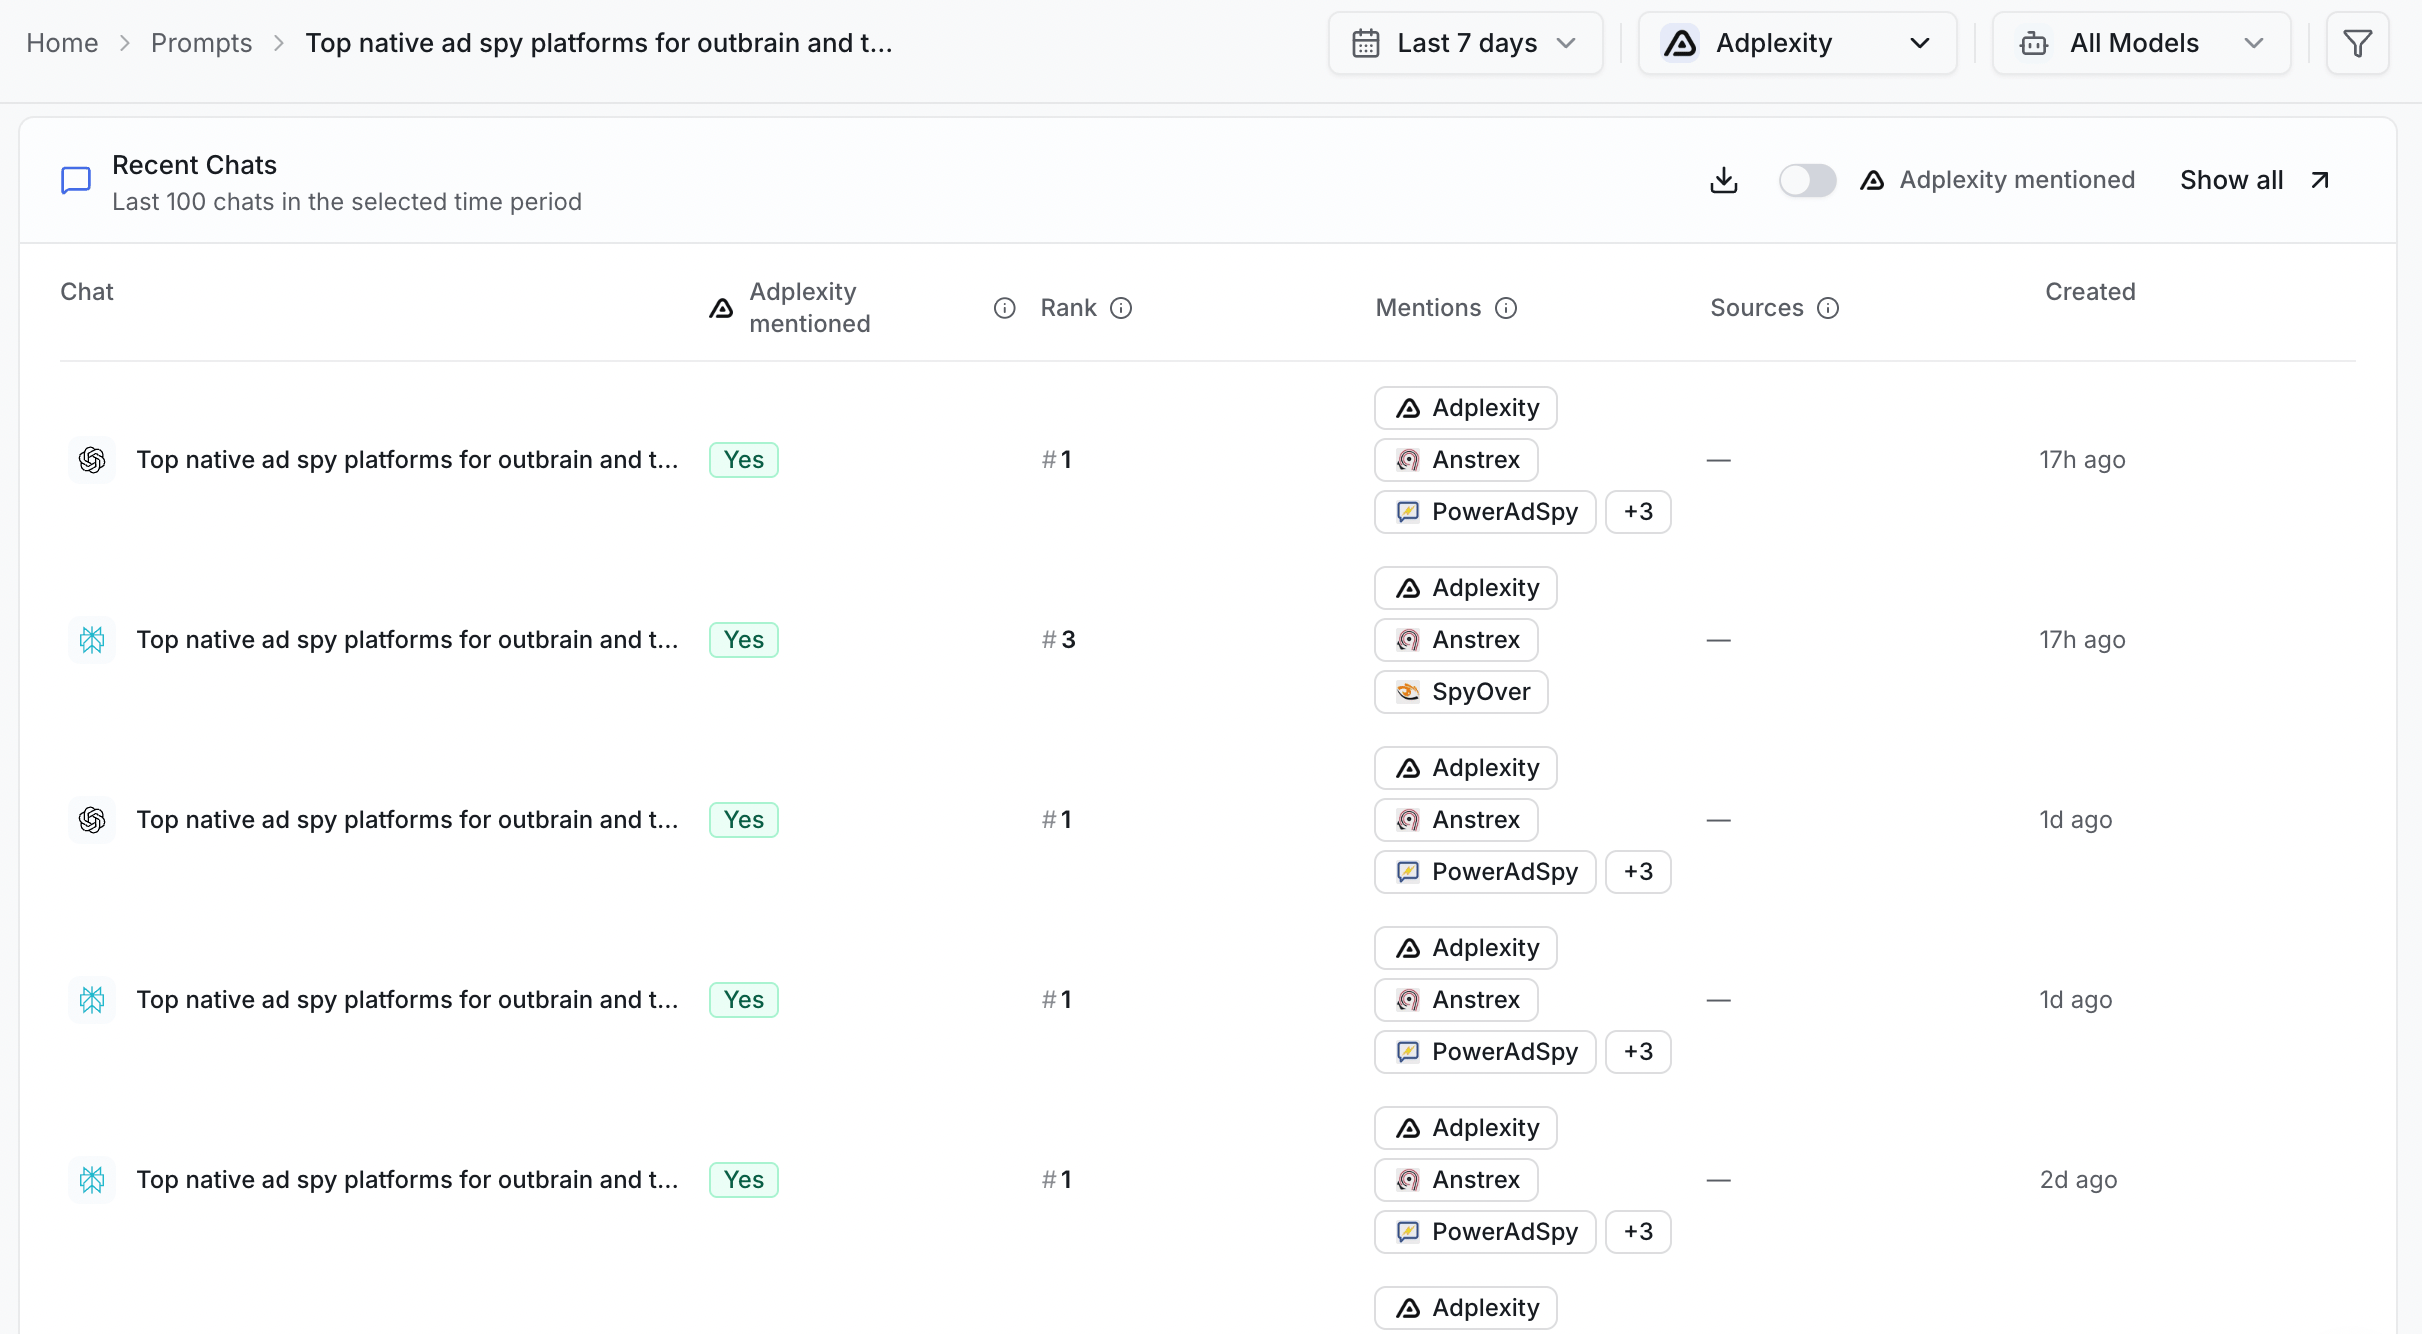Expand +3 mentions in first 17h ago row

pyautogui.click(x=1638, y=512)
